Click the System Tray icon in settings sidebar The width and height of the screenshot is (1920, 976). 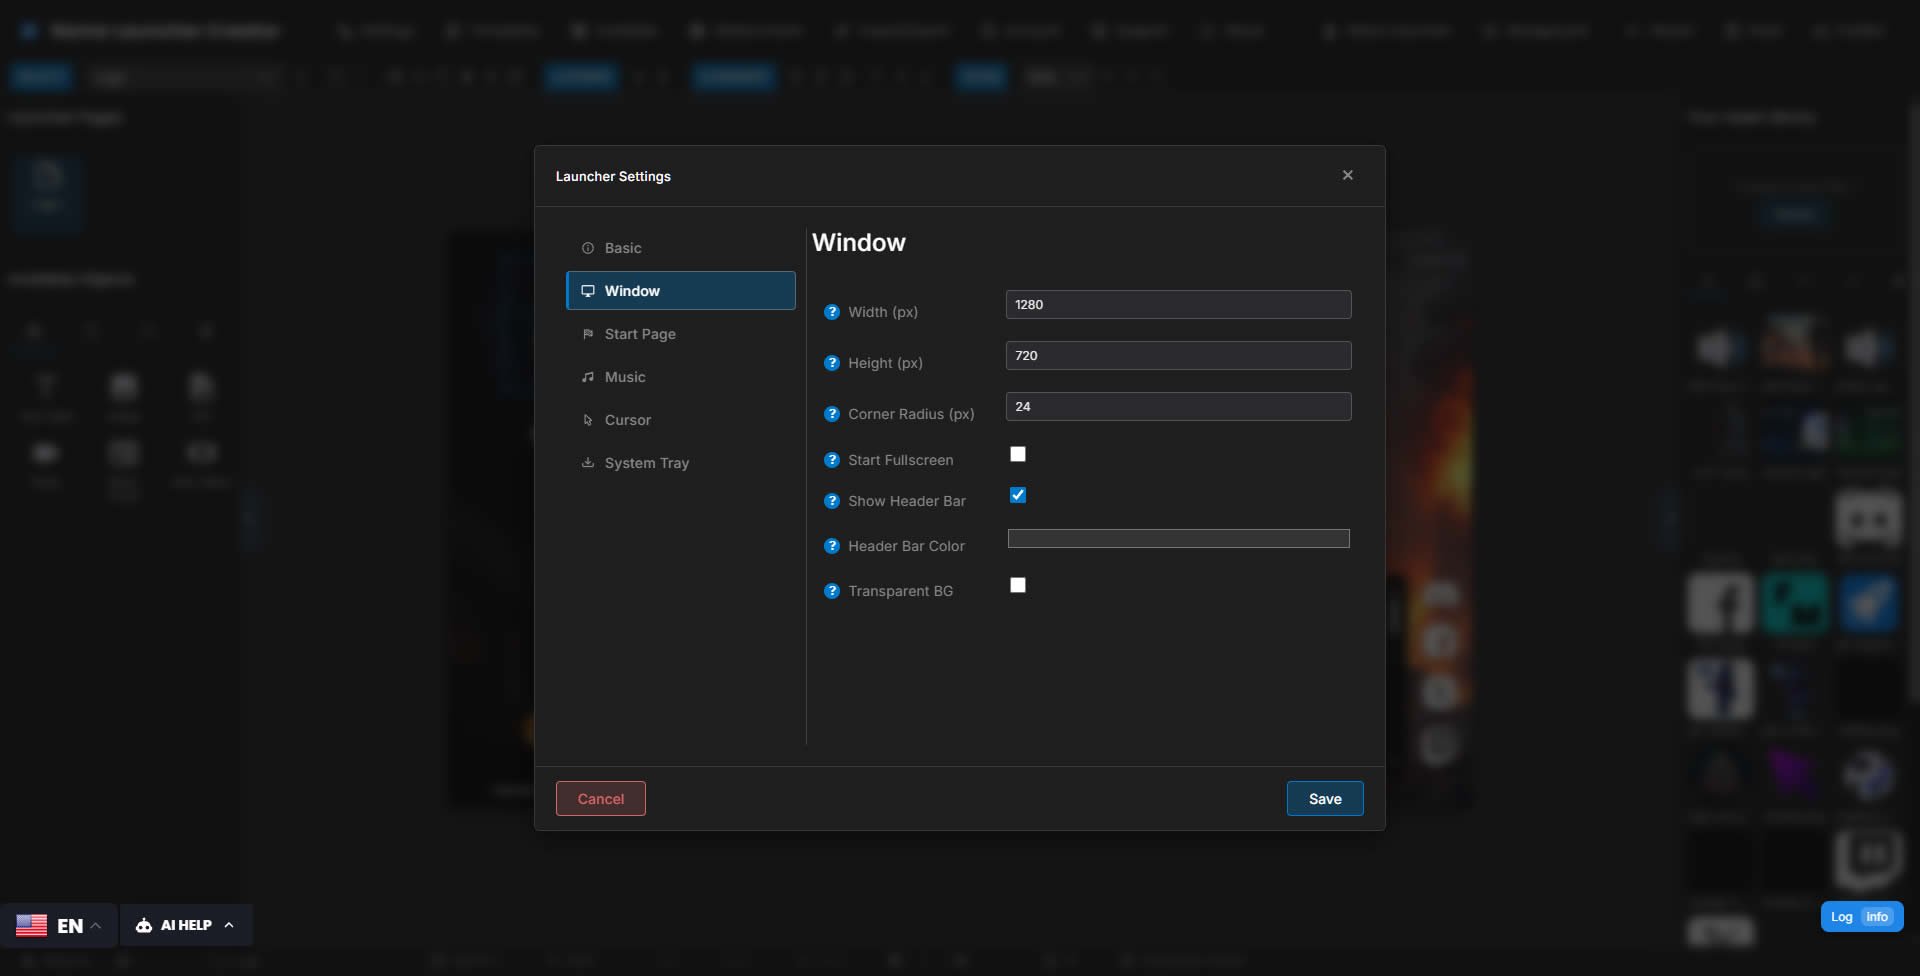click(x=588, y=462)
